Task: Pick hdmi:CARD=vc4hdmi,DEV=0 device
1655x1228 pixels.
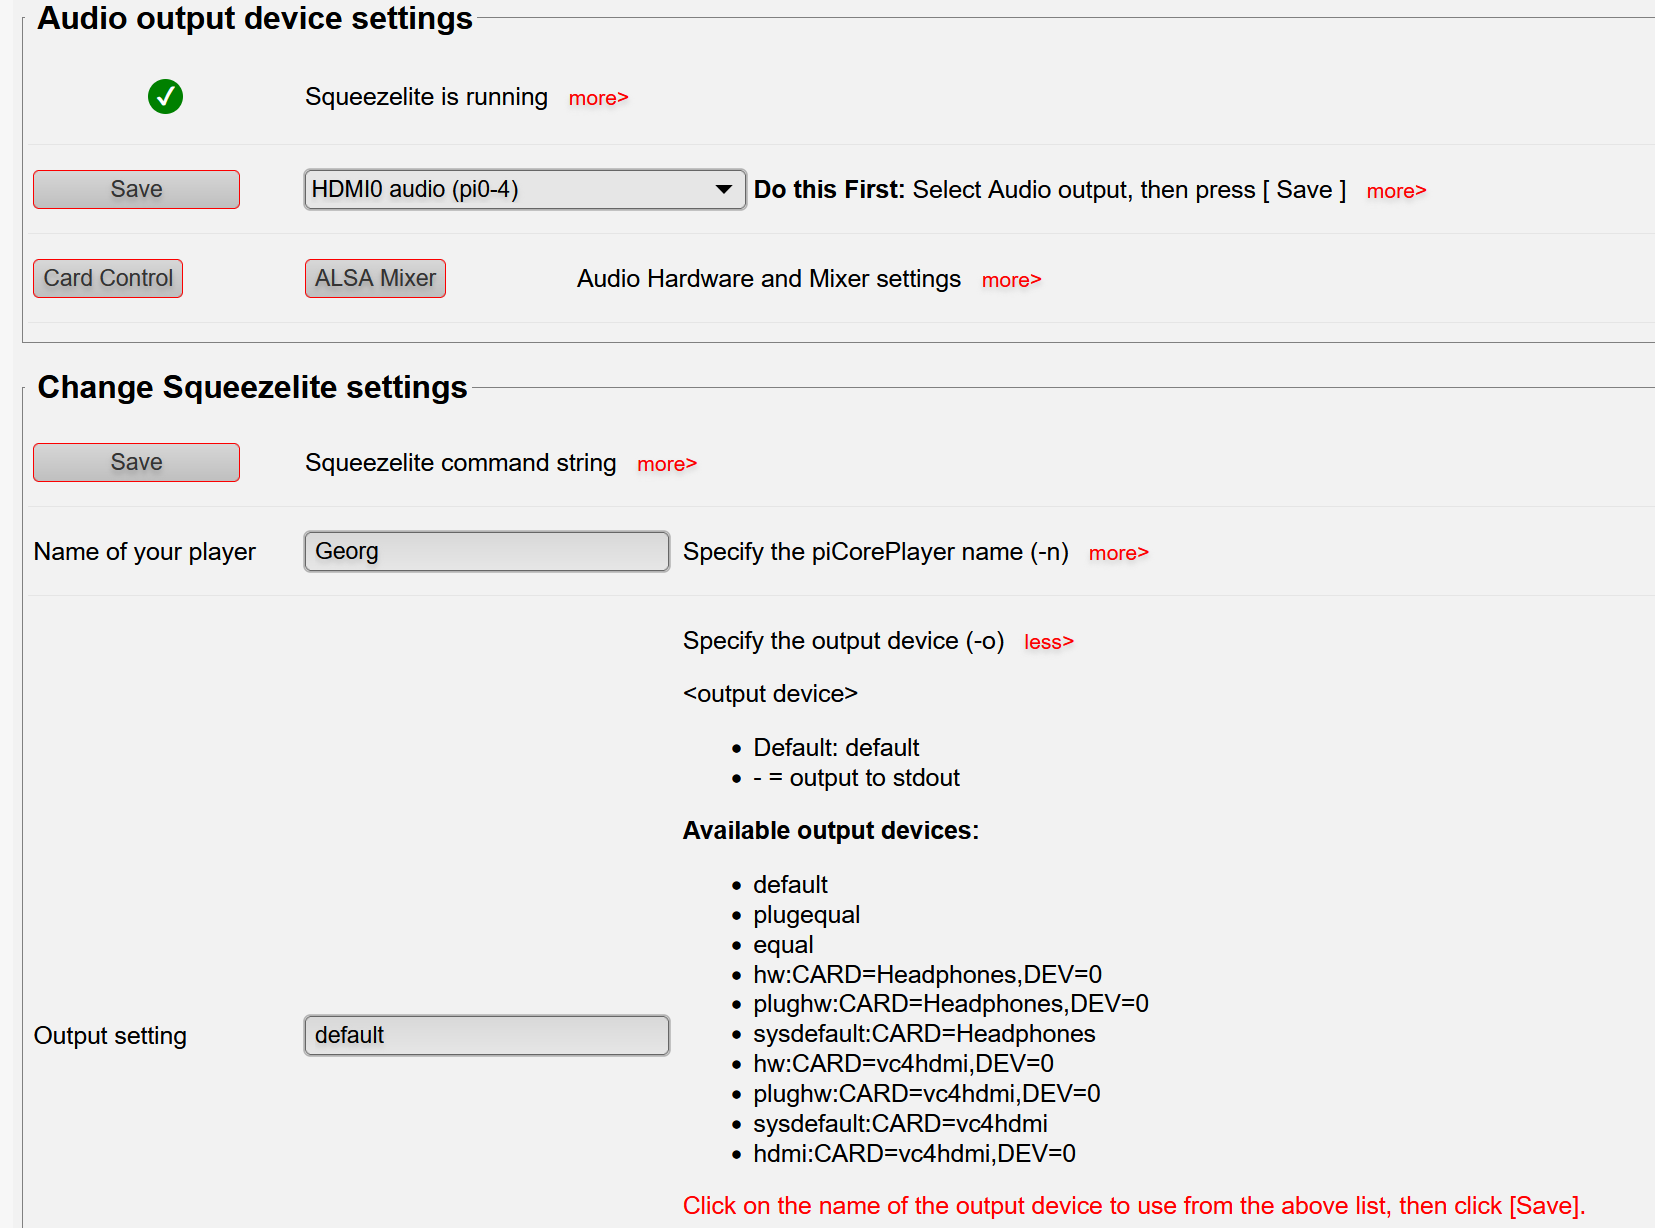Action: pos(914,1154)
